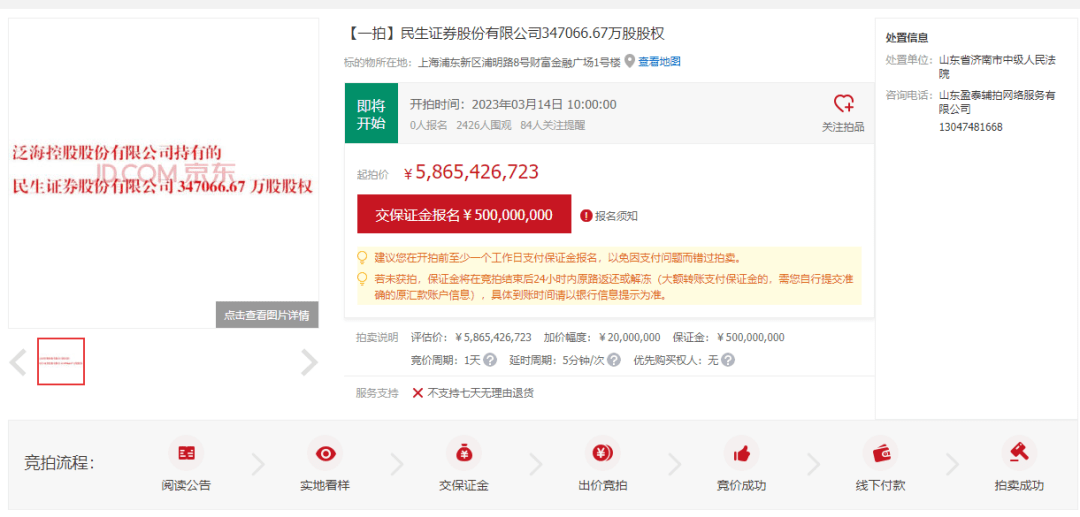The width and height of the screenshot is (1080, 517).
Task: Click the second lightbulb tip icon in the yellow notice
Action: pyautogui.click(x=362, y=279)
